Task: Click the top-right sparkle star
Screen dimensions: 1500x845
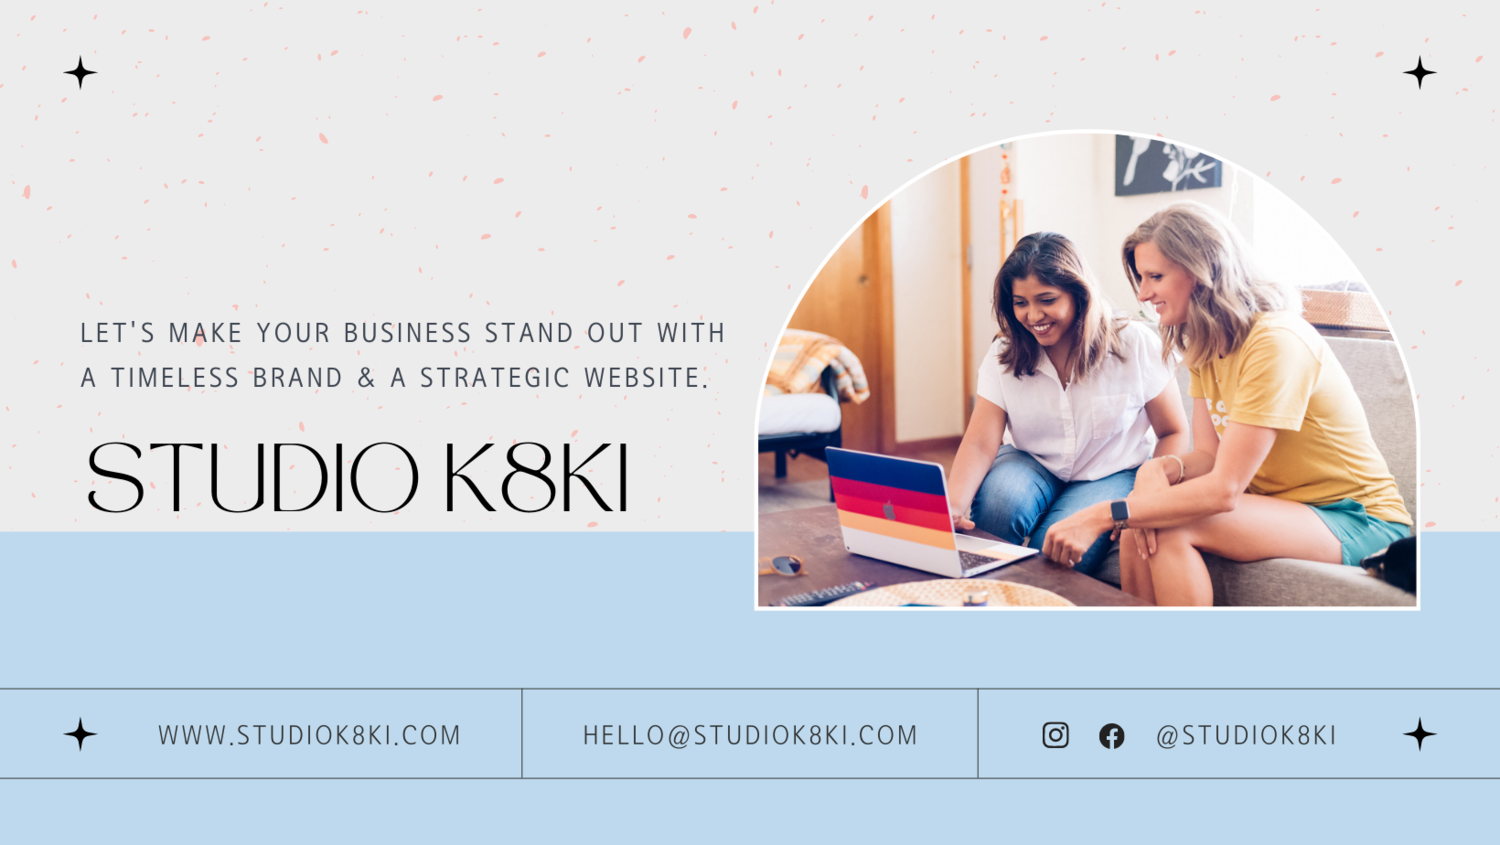Action: click(1419, 73)
